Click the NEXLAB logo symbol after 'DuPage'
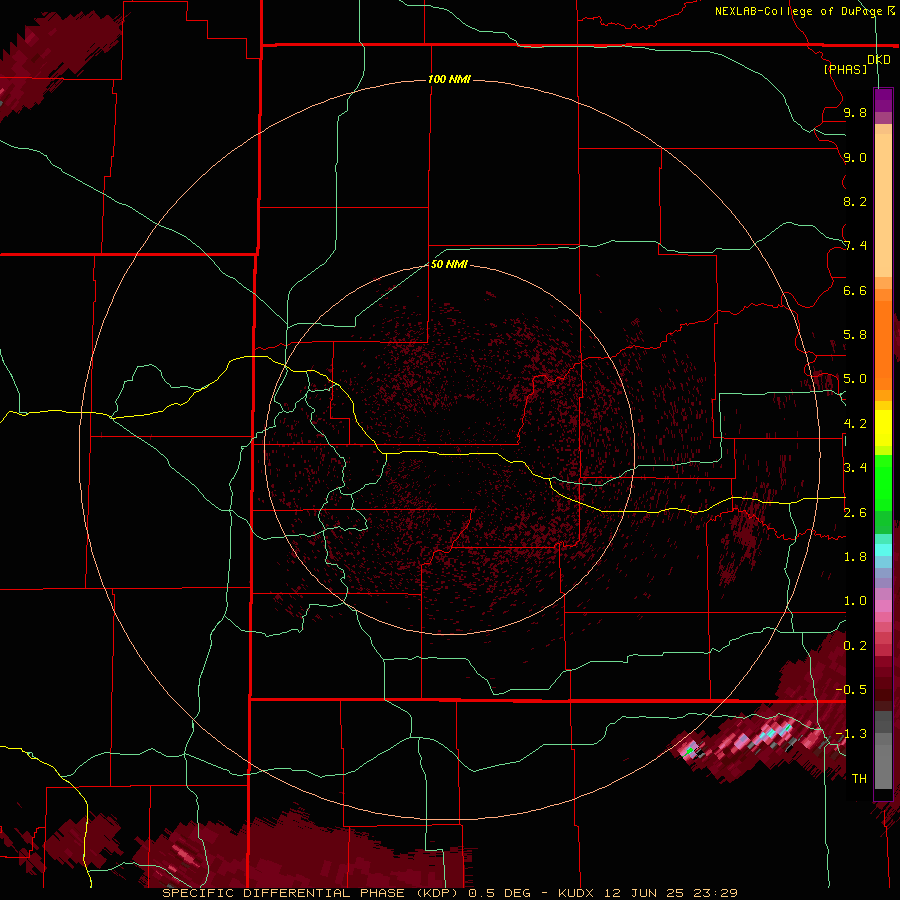 coord(891,10)
